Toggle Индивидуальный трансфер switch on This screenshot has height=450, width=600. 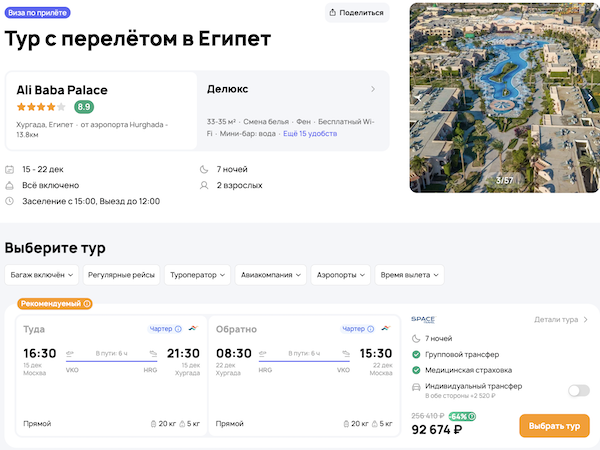578,390
